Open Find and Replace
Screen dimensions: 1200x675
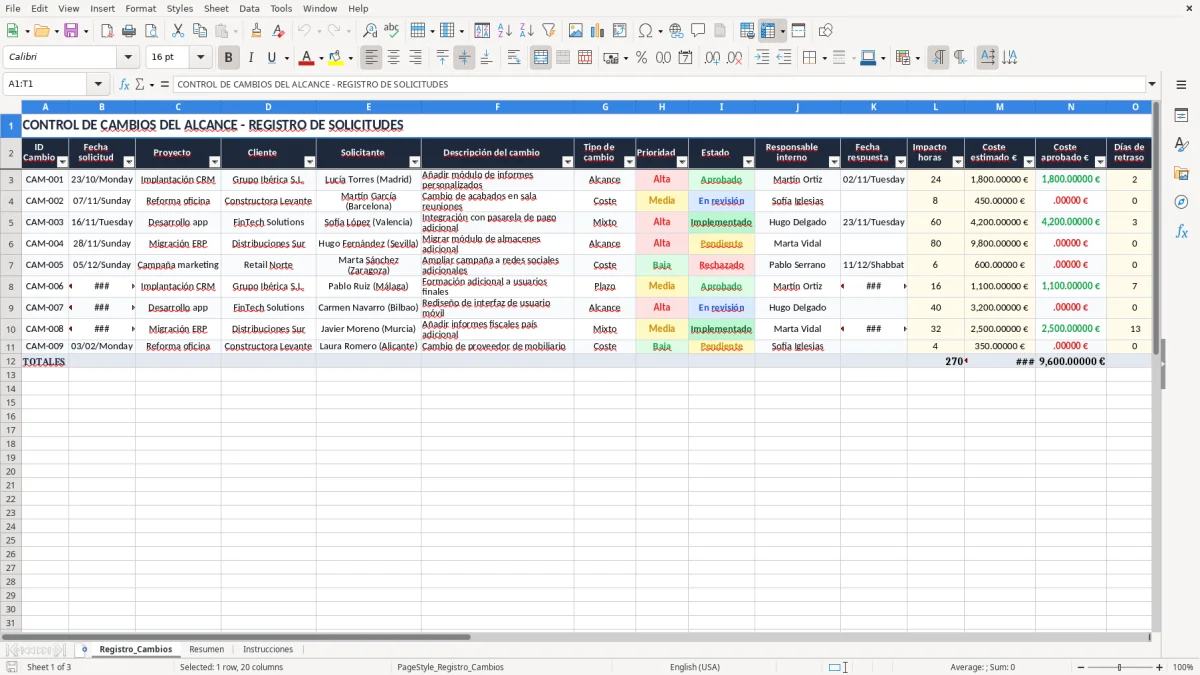click(370, 31)
